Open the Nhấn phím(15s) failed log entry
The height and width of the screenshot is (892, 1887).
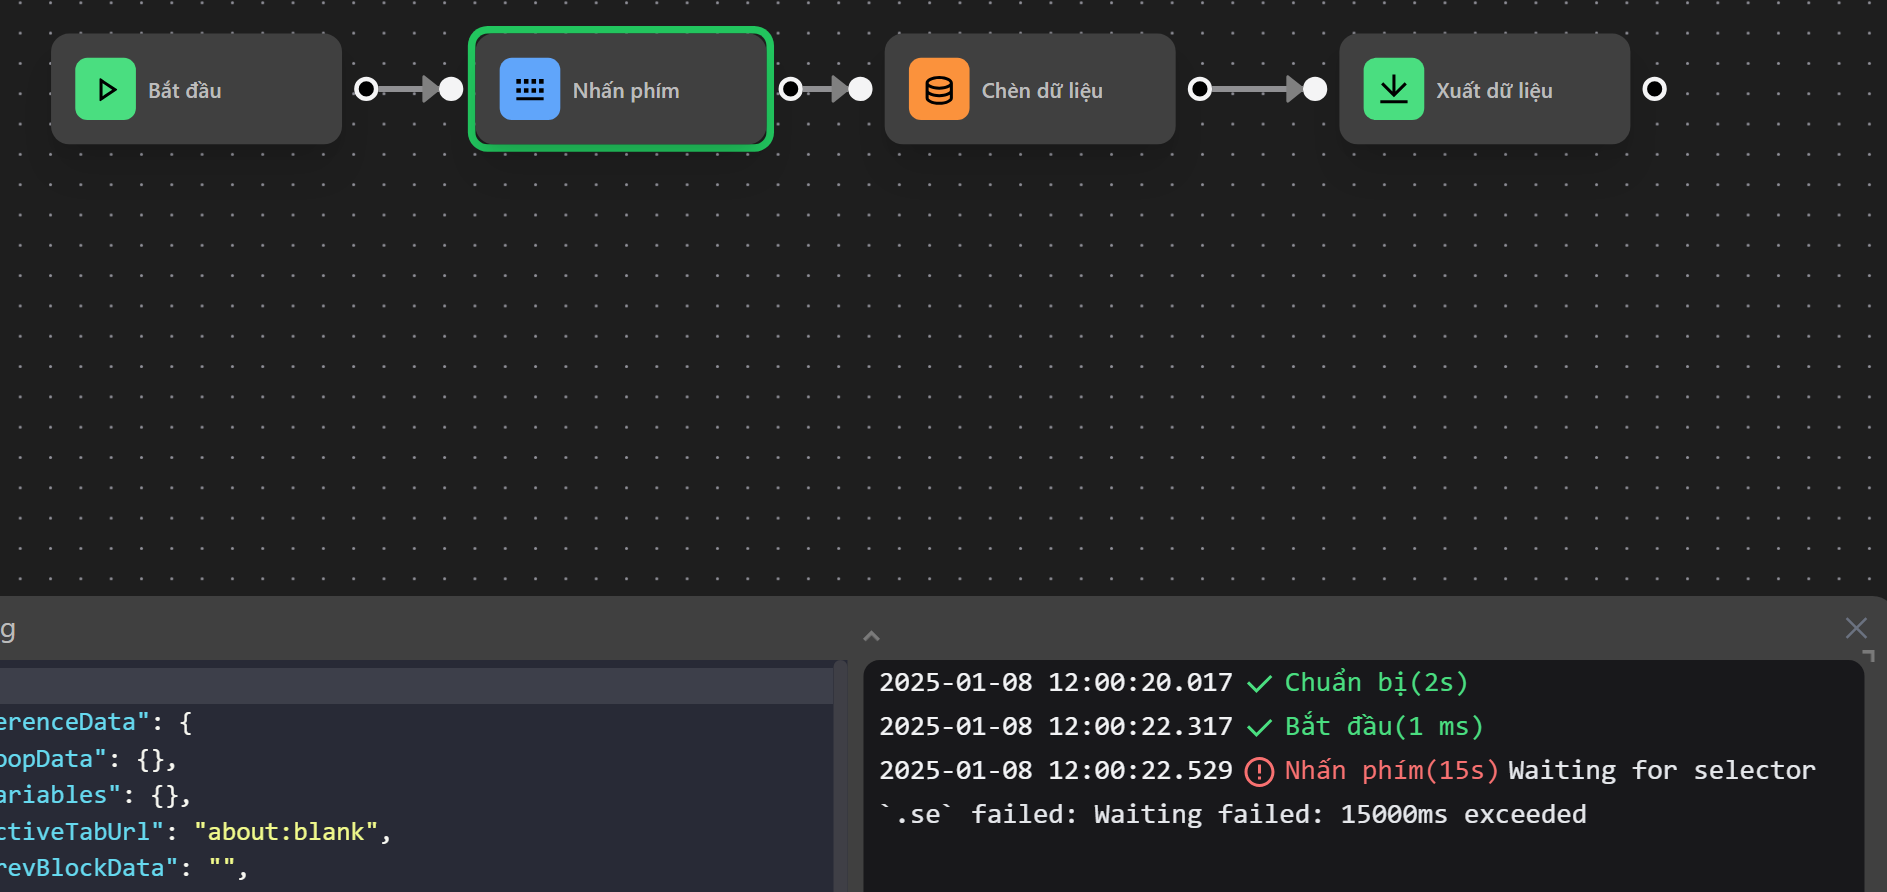coord(1390,771)
